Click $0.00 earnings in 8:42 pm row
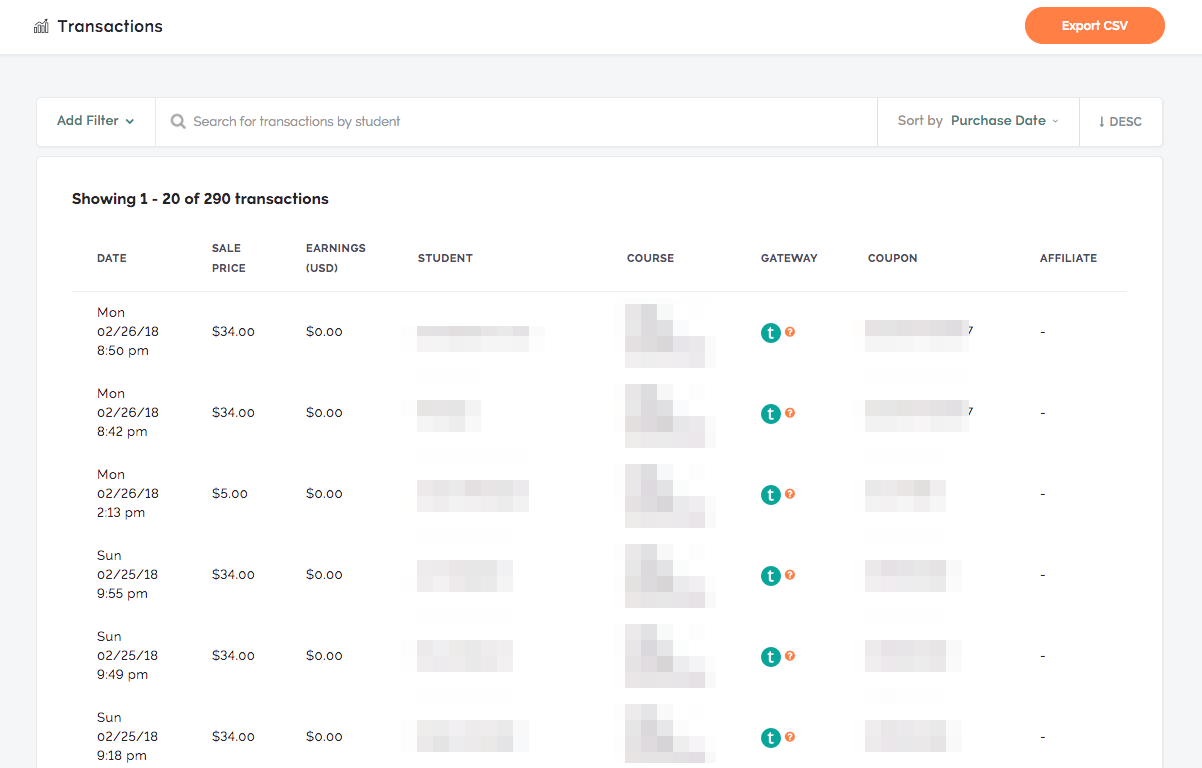 coord(324,413)
